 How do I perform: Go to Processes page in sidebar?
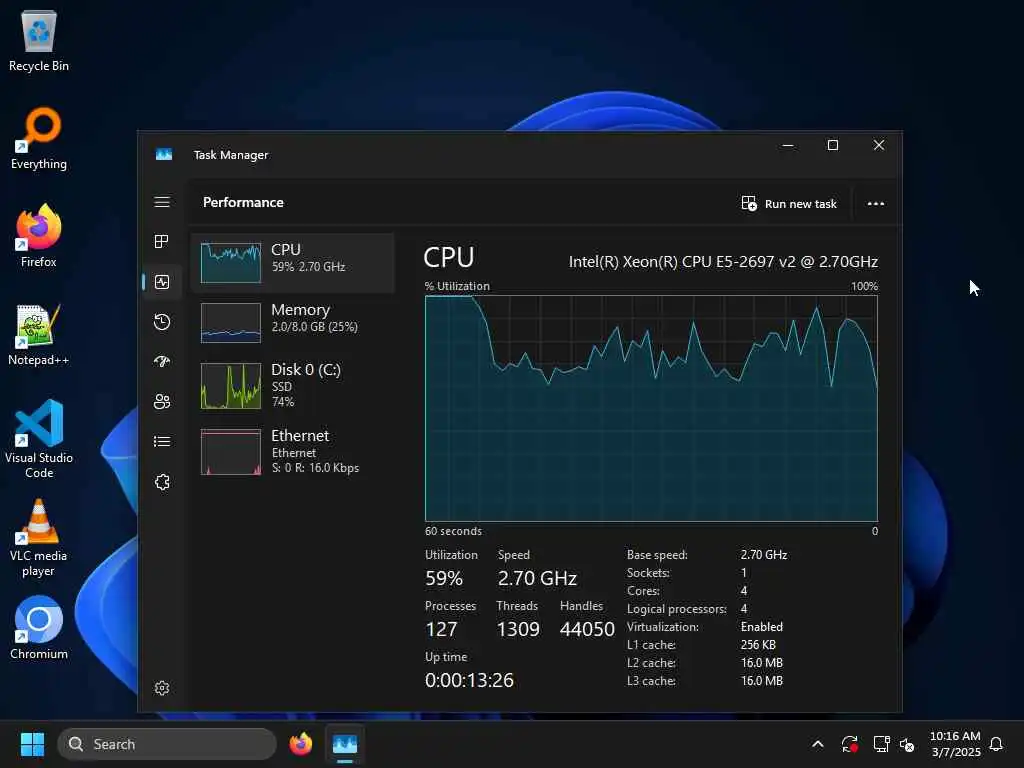pos(162,242)
